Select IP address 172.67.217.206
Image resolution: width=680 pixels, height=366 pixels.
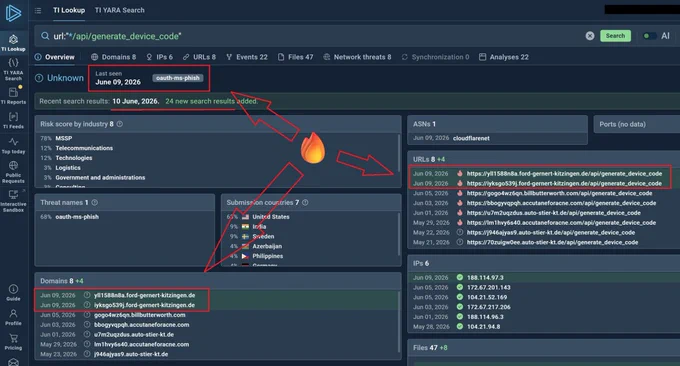coord(489,307)
